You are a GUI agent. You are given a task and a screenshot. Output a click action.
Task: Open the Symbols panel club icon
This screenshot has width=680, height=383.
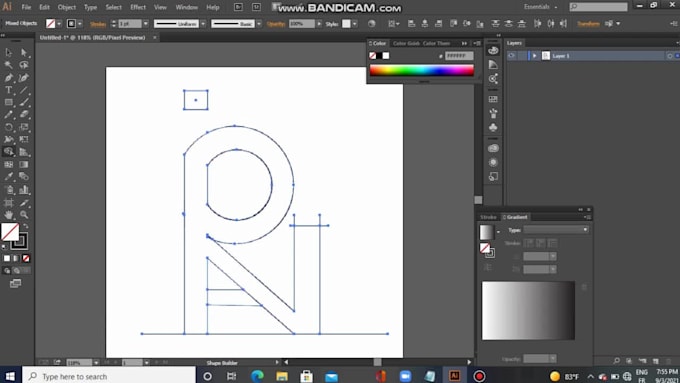[x=493, y=128]
